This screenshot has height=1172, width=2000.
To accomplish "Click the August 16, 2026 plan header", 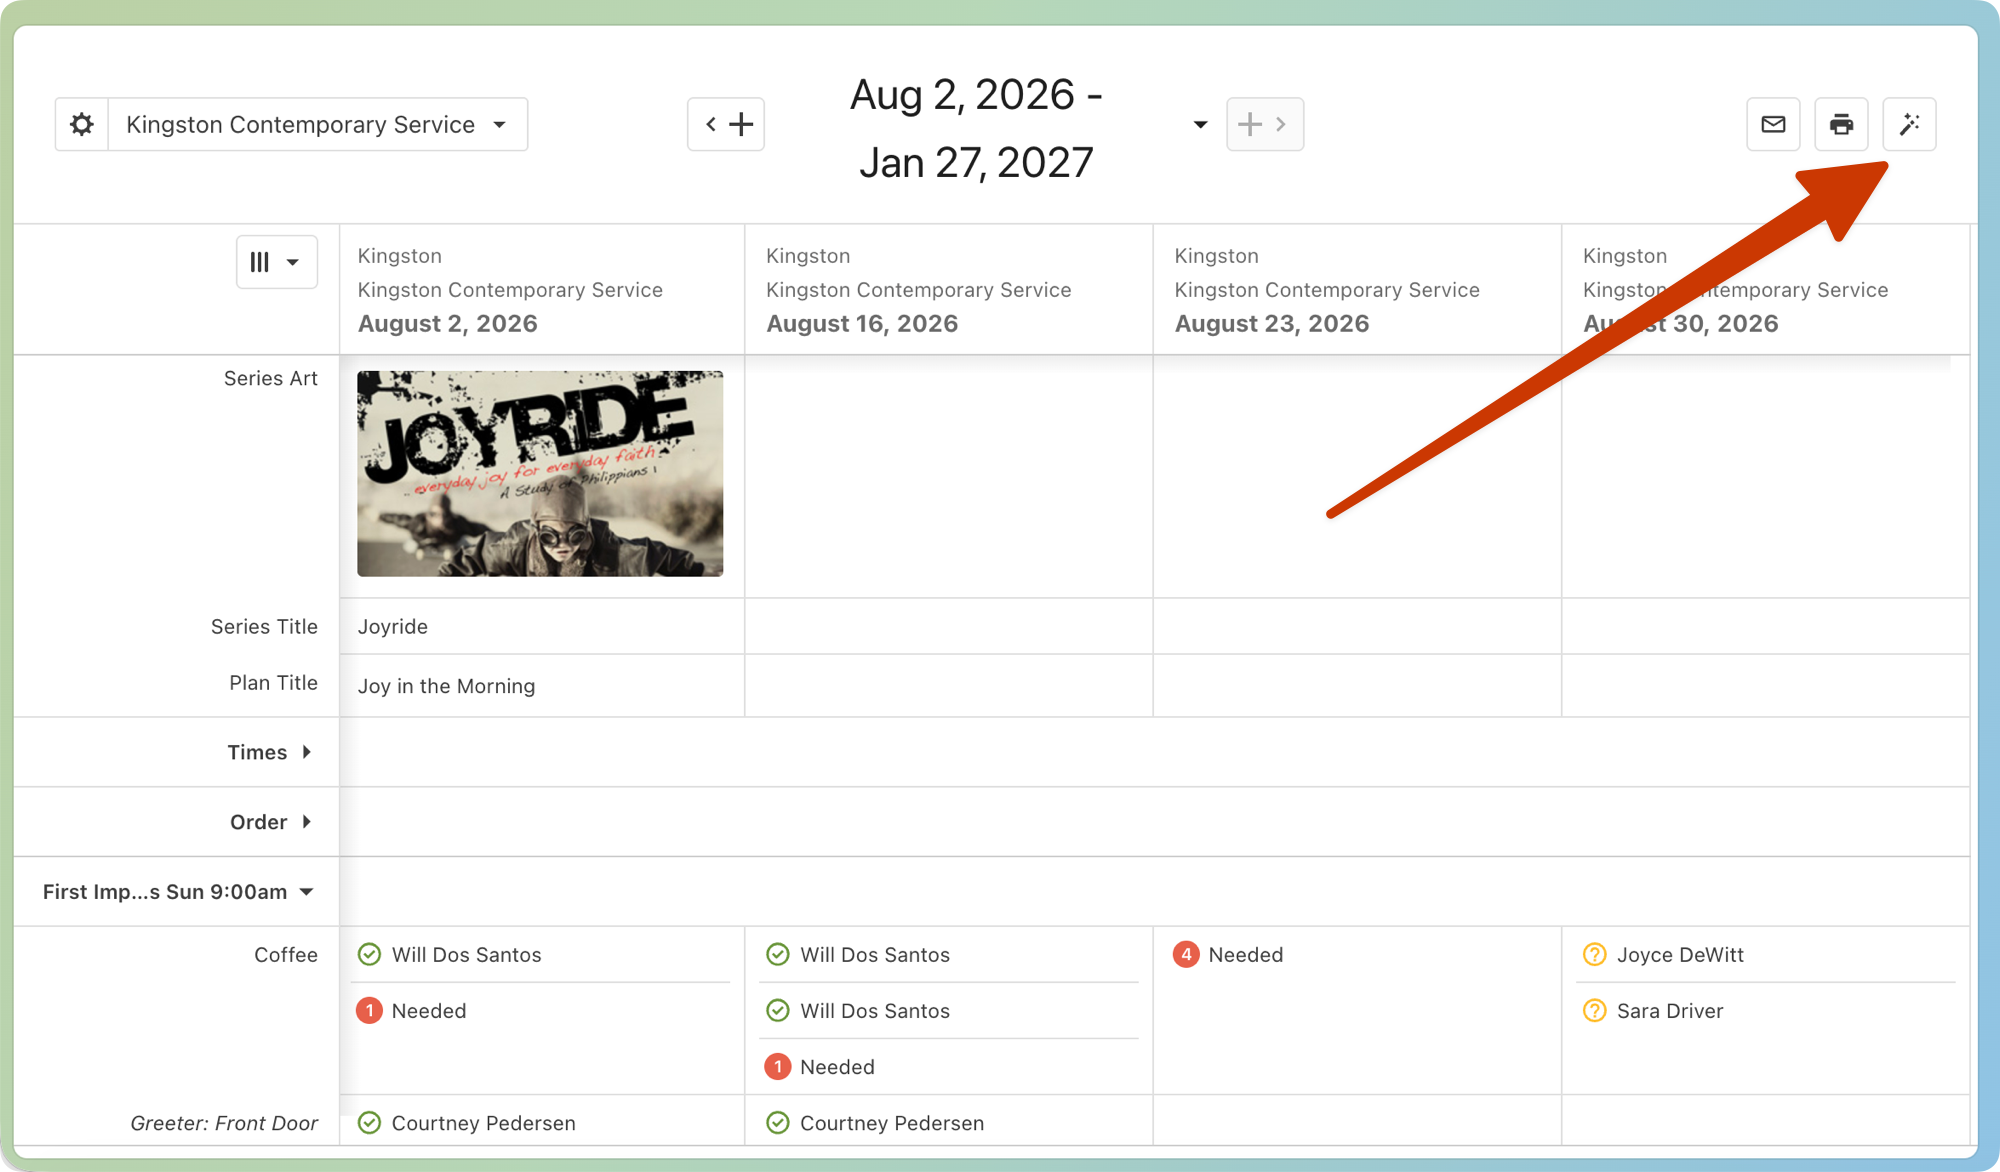I will (x=862, y=324).
